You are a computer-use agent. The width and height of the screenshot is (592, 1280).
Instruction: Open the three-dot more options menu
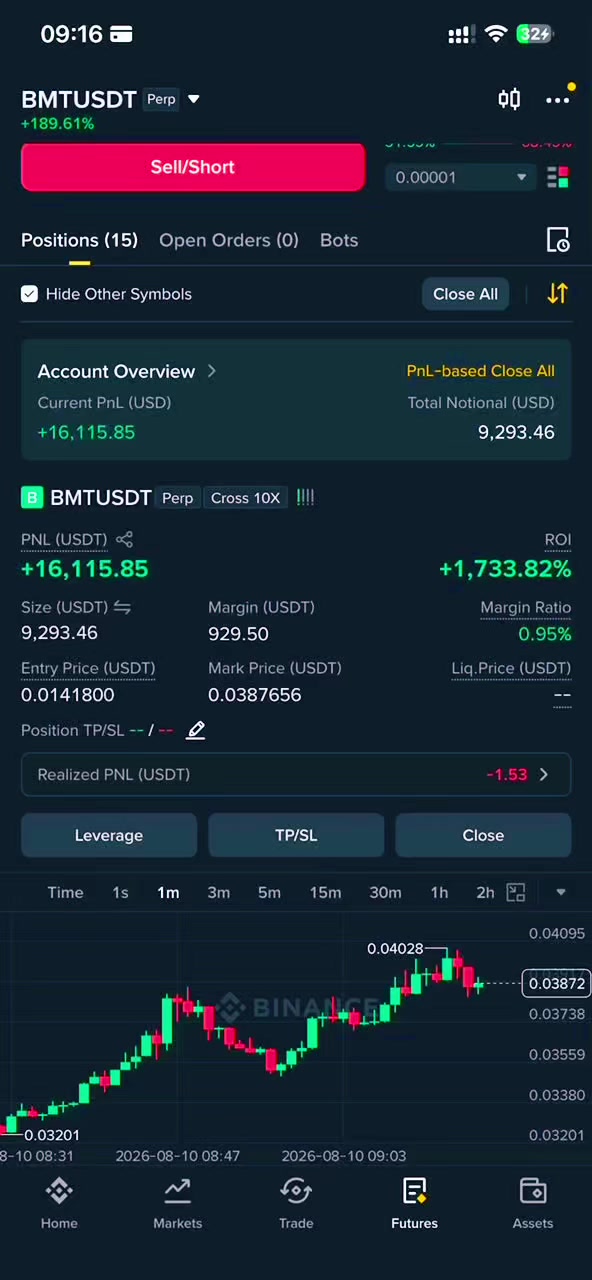click(x=557, y=99)
